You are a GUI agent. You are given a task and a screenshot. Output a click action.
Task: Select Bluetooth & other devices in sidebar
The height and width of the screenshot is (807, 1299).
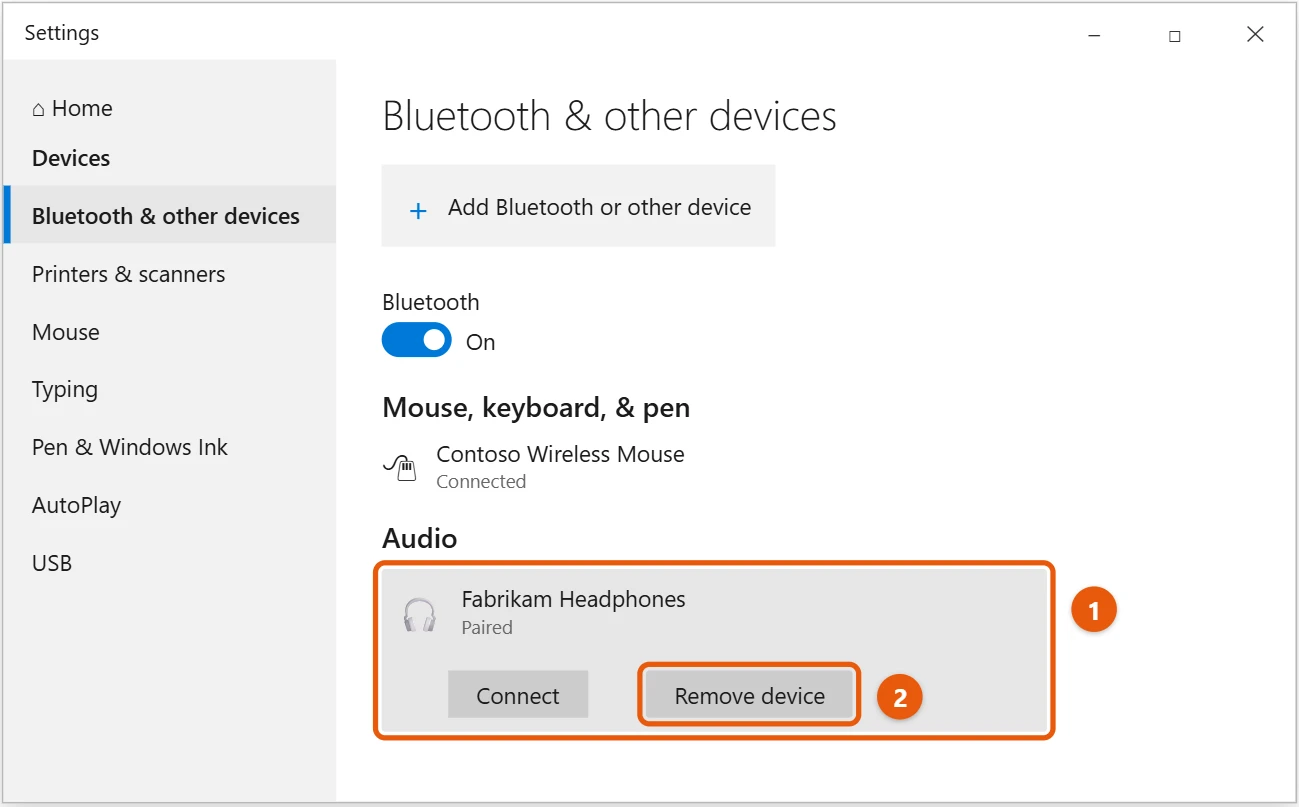pos(170,216)
